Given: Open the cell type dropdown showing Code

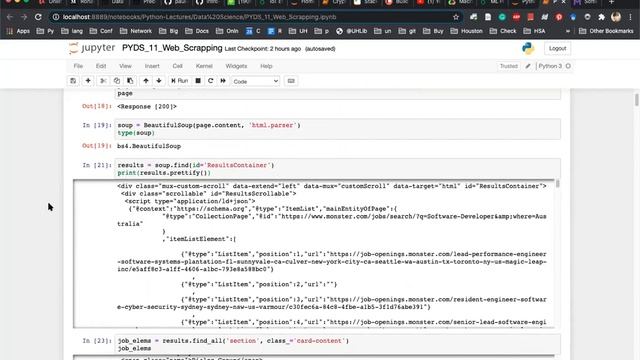Looking at the screenshot, I should (x=256, y=81).
